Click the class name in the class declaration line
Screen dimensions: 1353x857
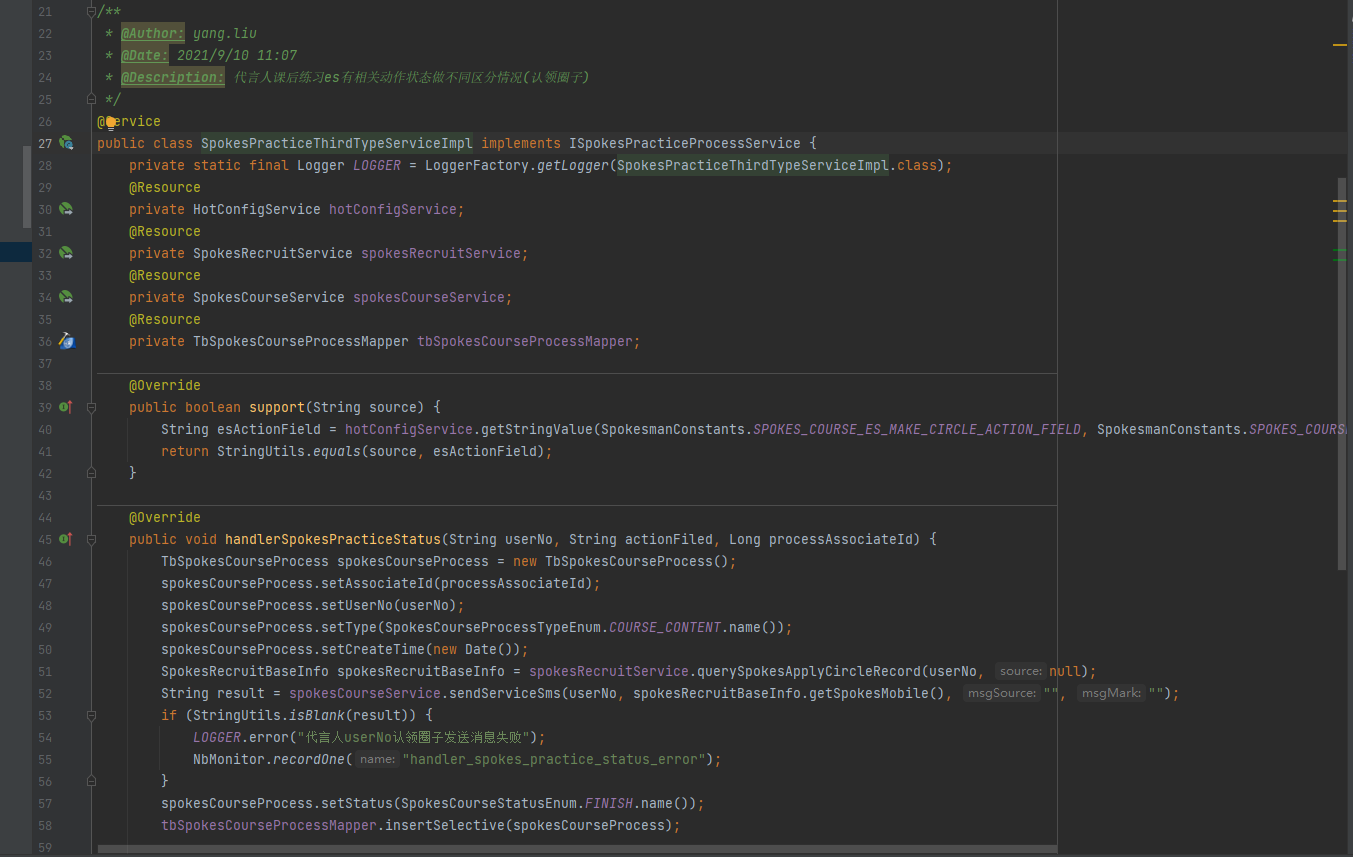pos(337,143)
